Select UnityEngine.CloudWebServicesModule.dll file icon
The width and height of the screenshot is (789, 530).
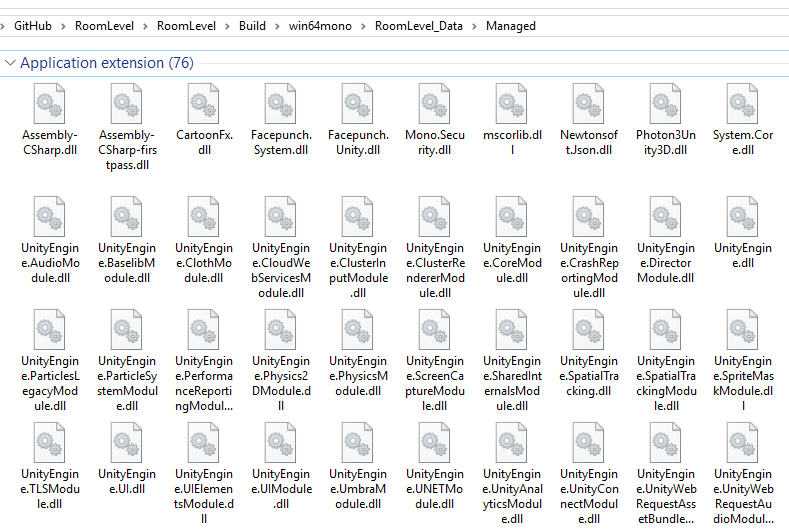pyautogui.click(x=280, y=216)
